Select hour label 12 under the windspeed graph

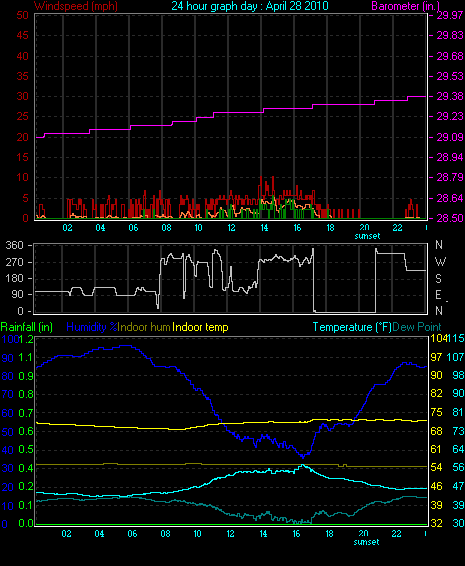(231, 228)
